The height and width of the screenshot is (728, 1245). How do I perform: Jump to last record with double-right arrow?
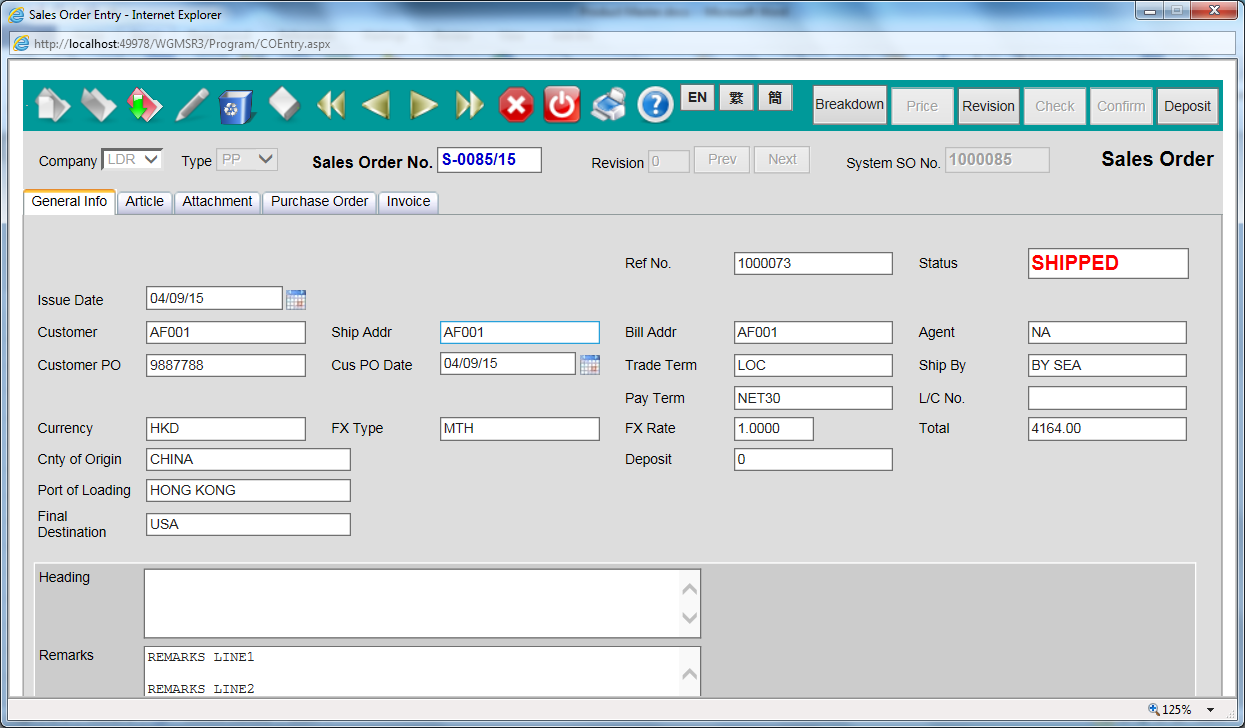469,105
